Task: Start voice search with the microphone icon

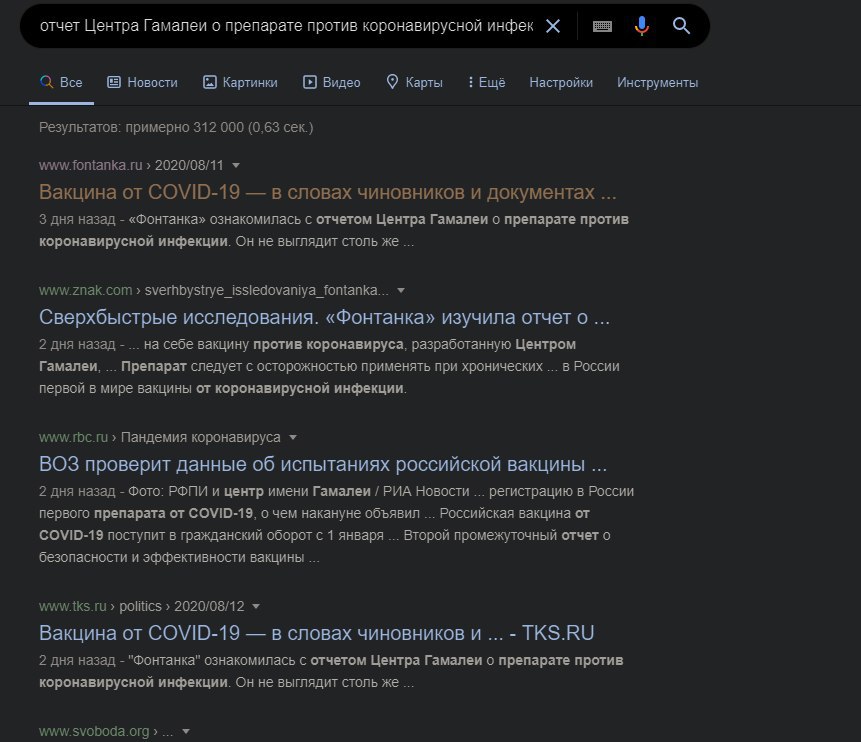Action: 641,26
